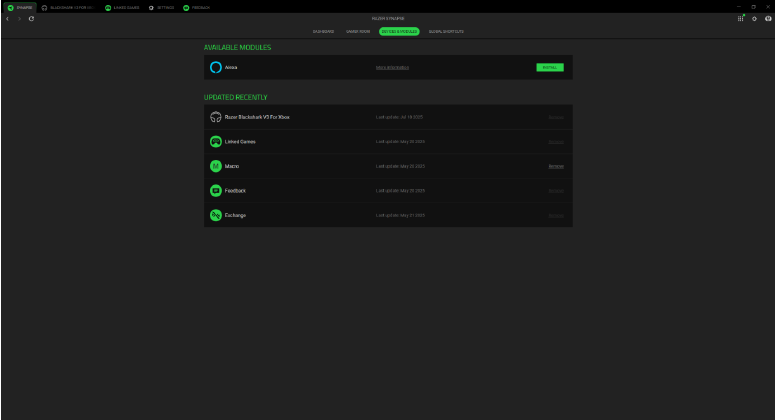
Task: Click the green Macro M icon
Action: (x=216, y=166)
